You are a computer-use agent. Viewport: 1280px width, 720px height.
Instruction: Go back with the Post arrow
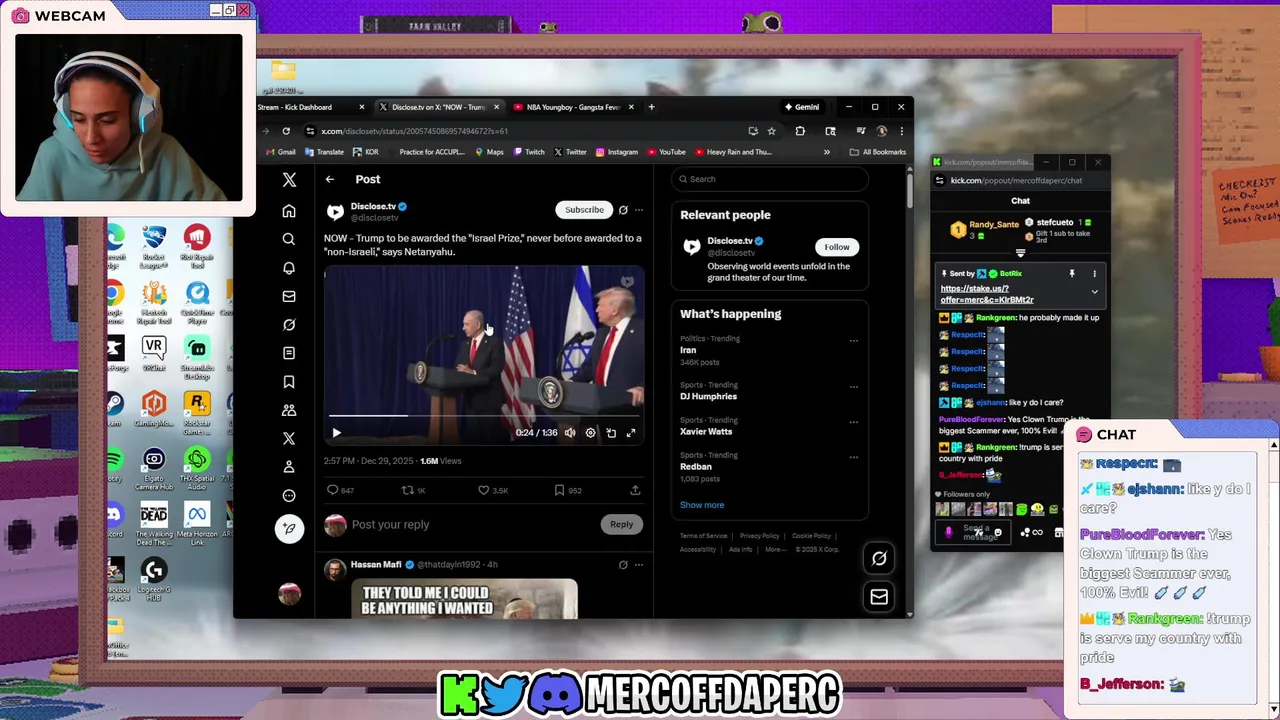pyautogui.click(x=330, y=179)
